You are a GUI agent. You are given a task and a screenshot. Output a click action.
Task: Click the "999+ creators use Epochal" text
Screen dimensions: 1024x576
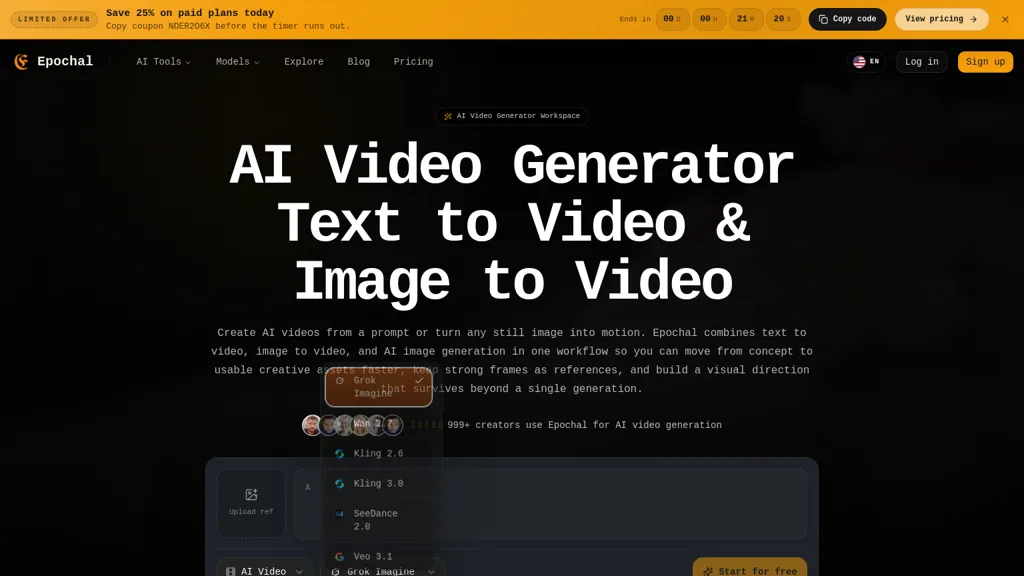(584, 424)
